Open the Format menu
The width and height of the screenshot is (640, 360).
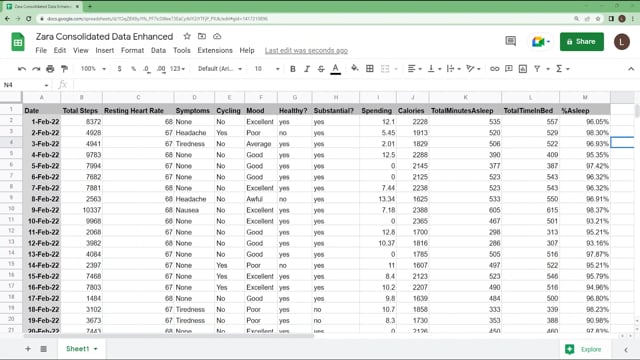point(132,51)
